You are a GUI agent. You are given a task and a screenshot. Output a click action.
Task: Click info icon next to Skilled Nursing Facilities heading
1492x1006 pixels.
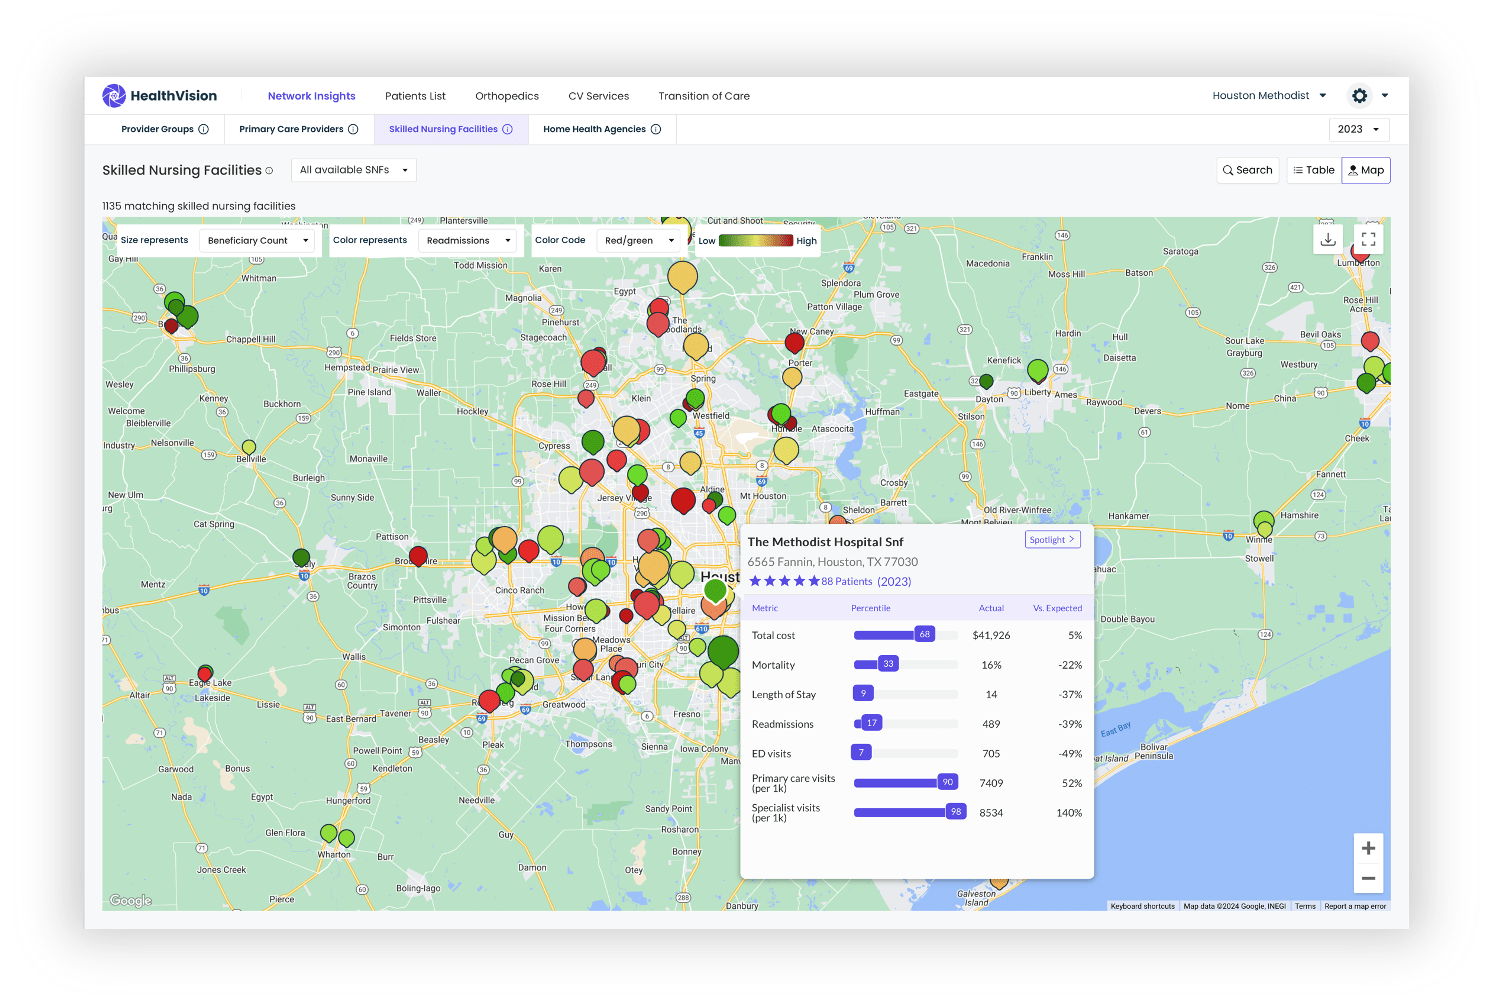coord(269,171)
